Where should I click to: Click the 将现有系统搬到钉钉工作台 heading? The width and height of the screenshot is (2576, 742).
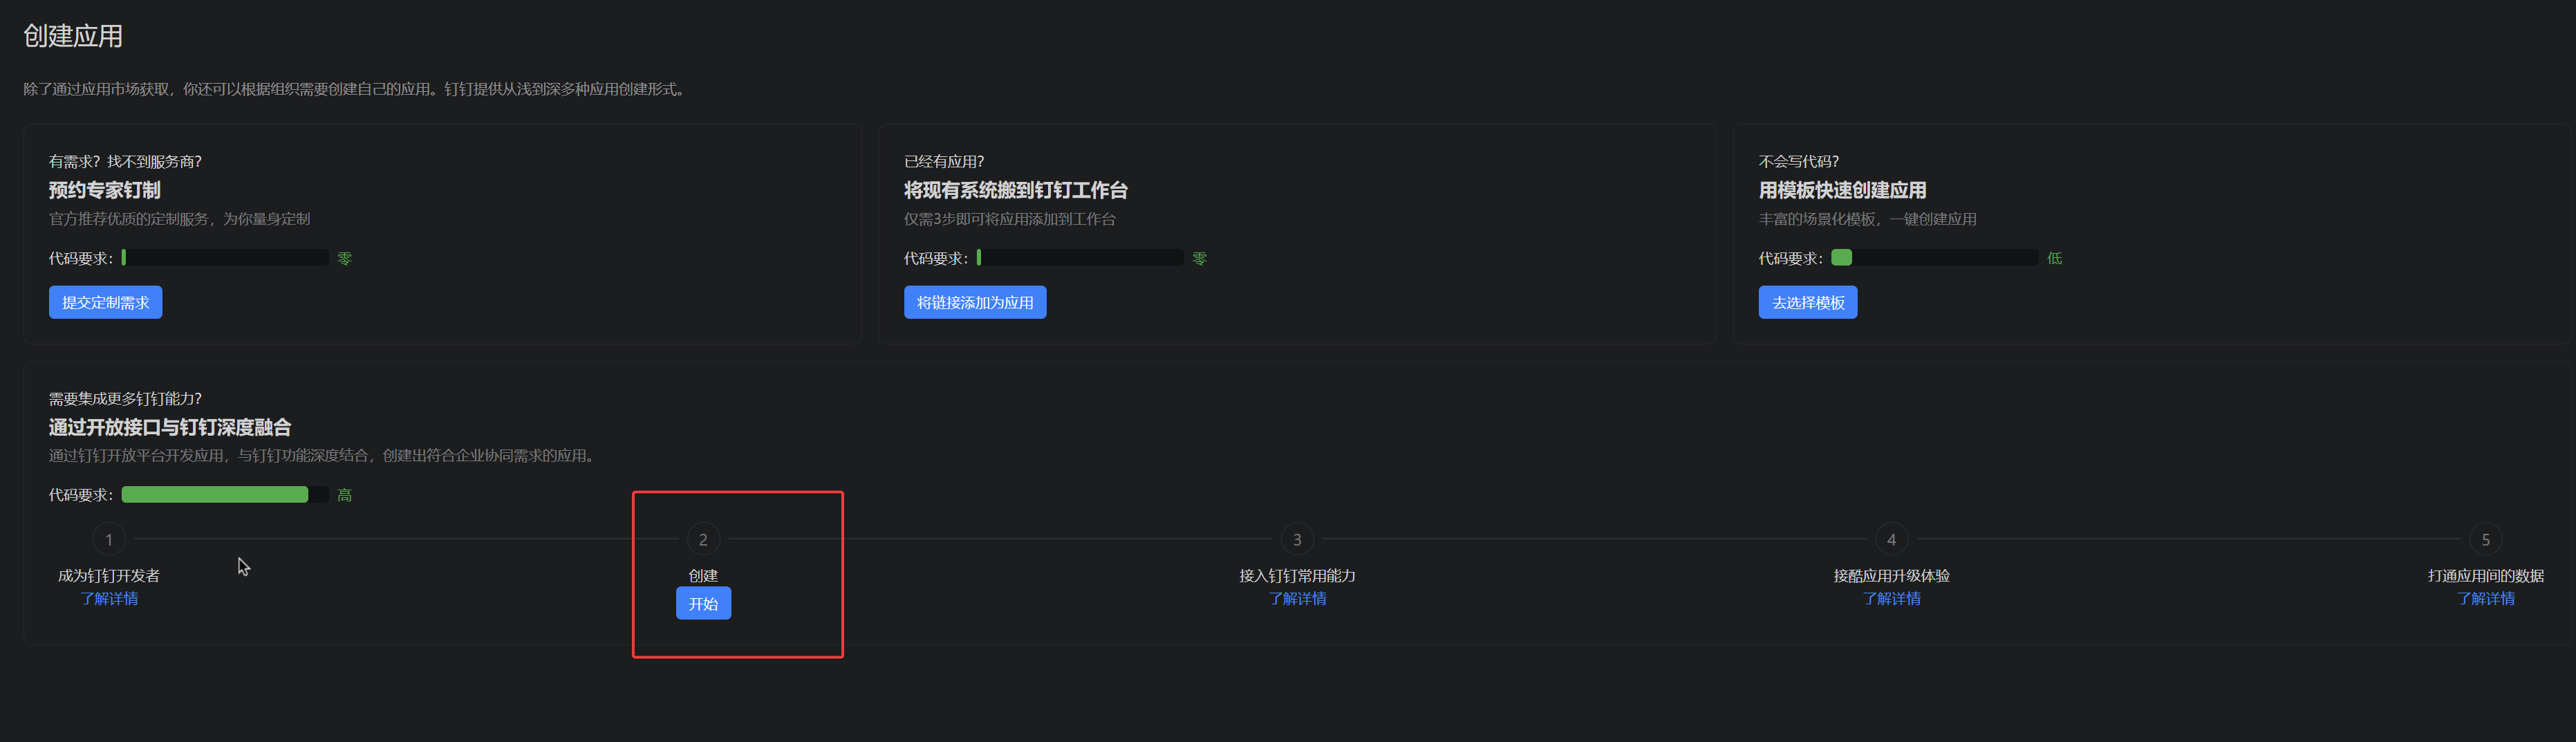(x=1016, y=190)
